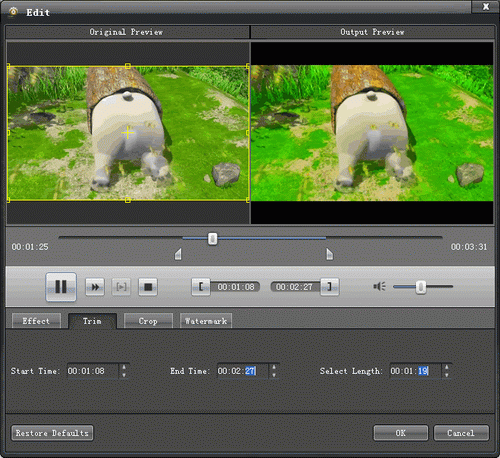Stop the video with the stop button
The image size is (500, 458).
click(148, 287)
